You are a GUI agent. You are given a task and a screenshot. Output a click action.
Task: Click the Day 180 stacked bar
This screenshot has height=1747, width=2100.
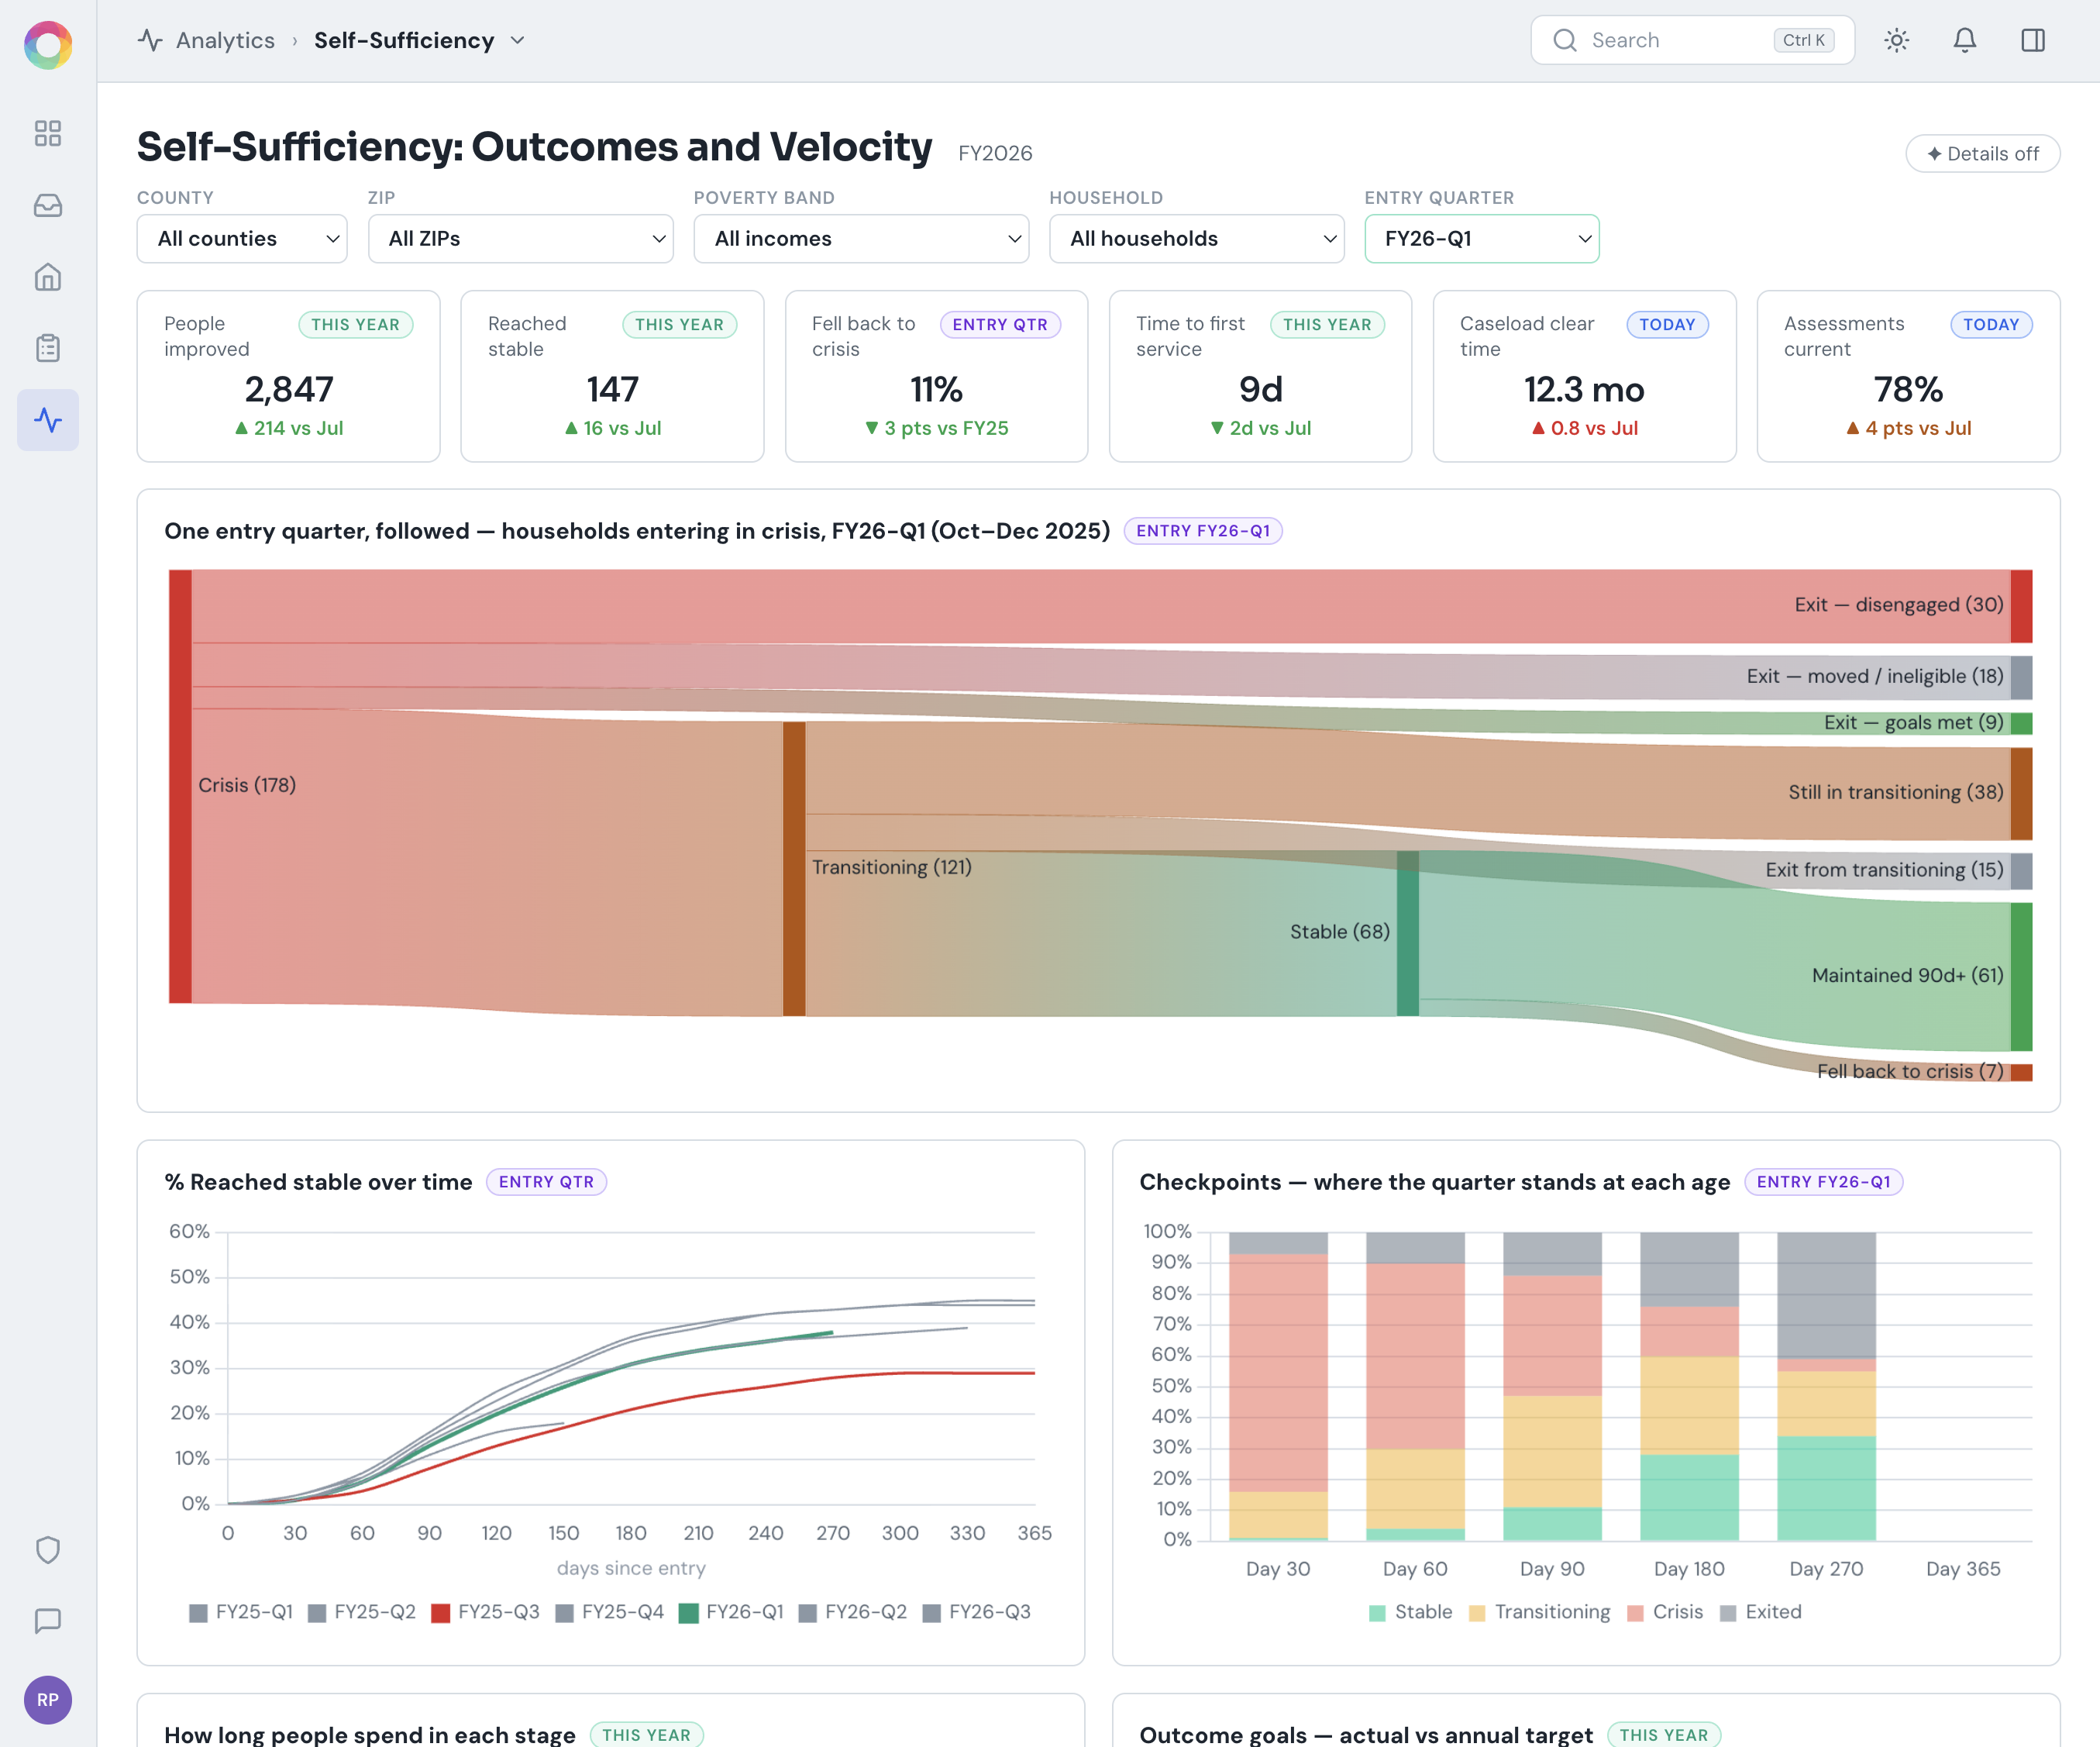click(1689, 1386)
